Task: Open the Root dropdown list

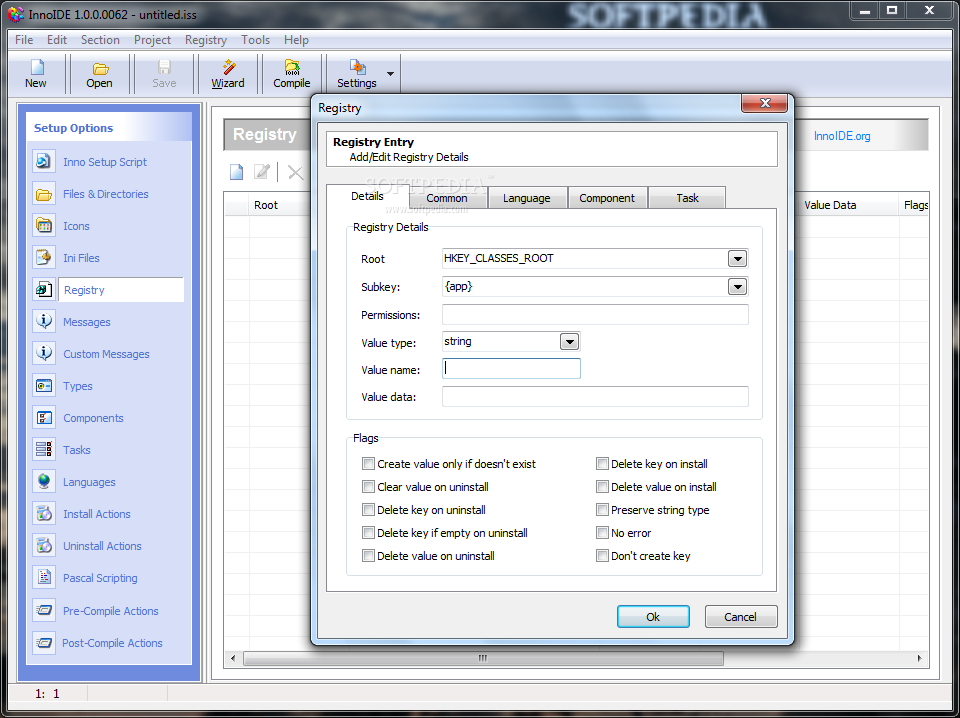Action: pyautogui.click(x=737, y=258)
